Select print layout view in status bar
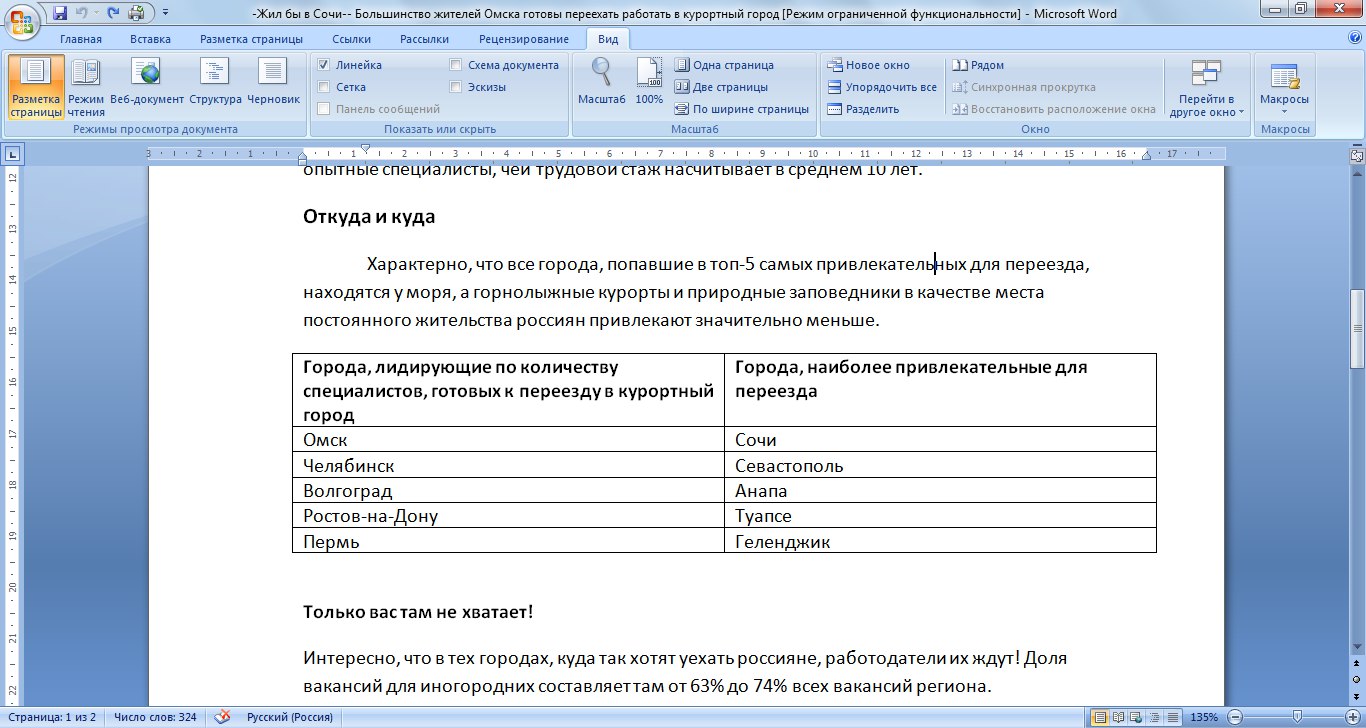 tap(1100, 717)
